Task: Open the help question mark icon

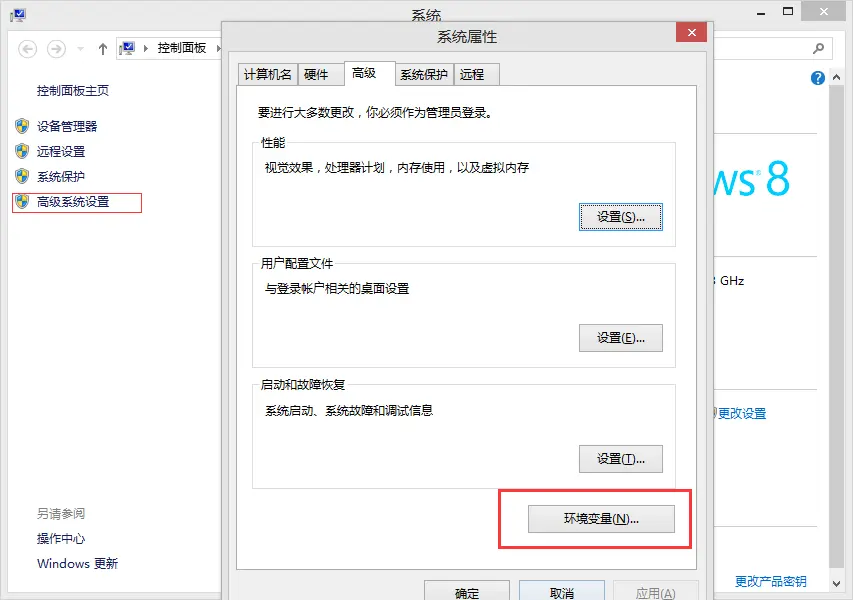Action: pos(817,78)
